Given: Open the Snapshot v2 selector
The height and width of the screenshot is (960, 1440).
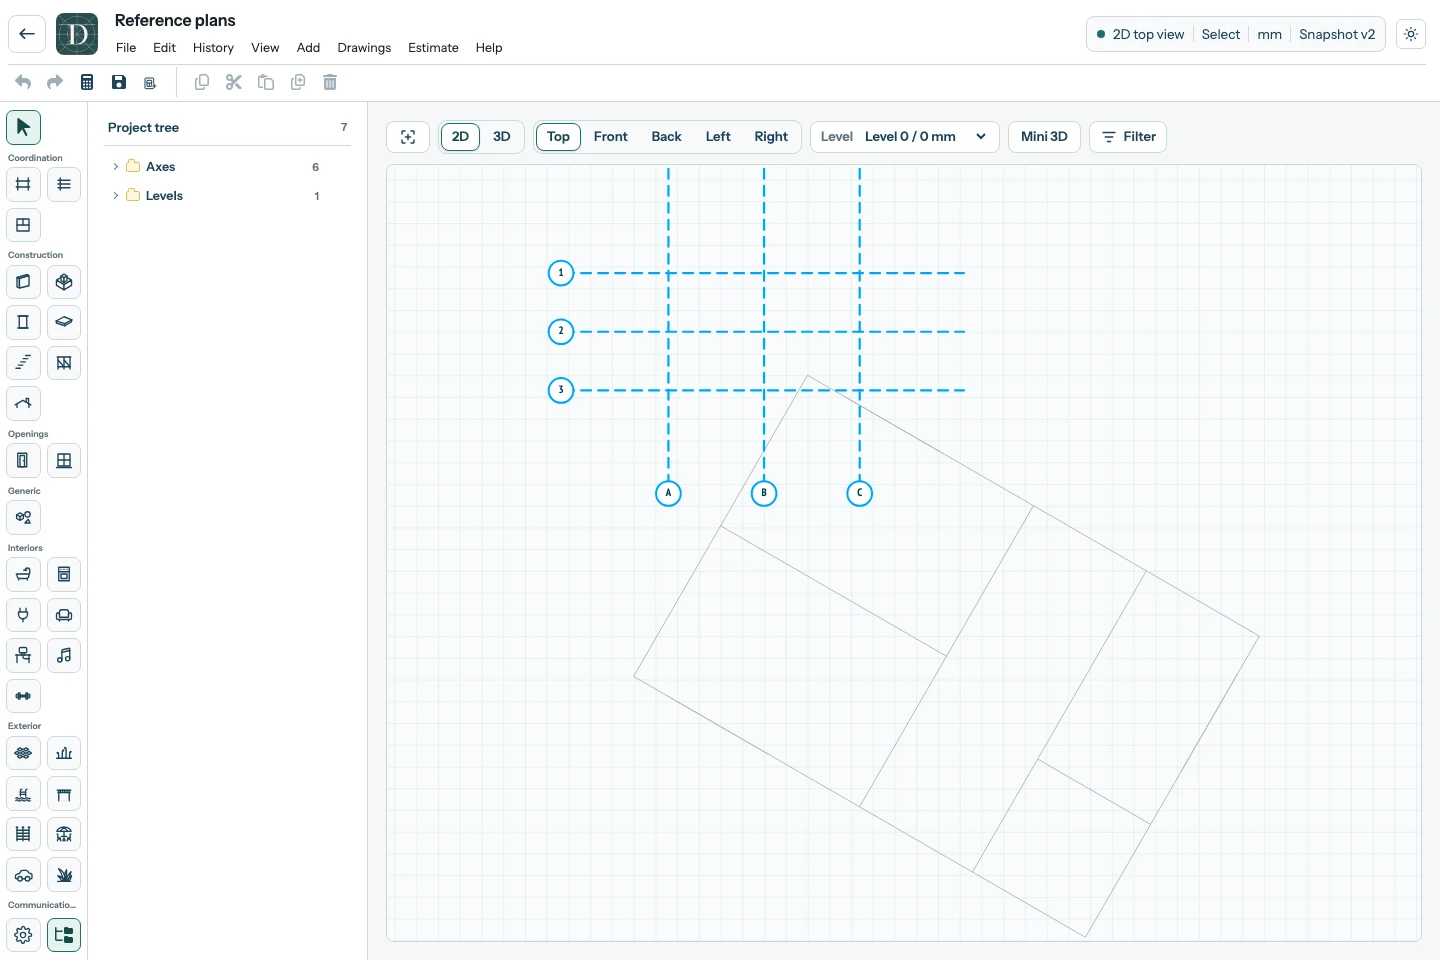Looking at the screenshot, I should coord(1337,34).
